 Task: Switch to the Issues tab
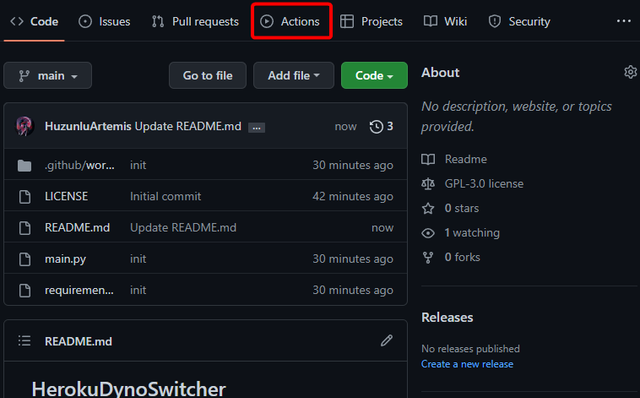pyautogui.click(x=104, y=21)
